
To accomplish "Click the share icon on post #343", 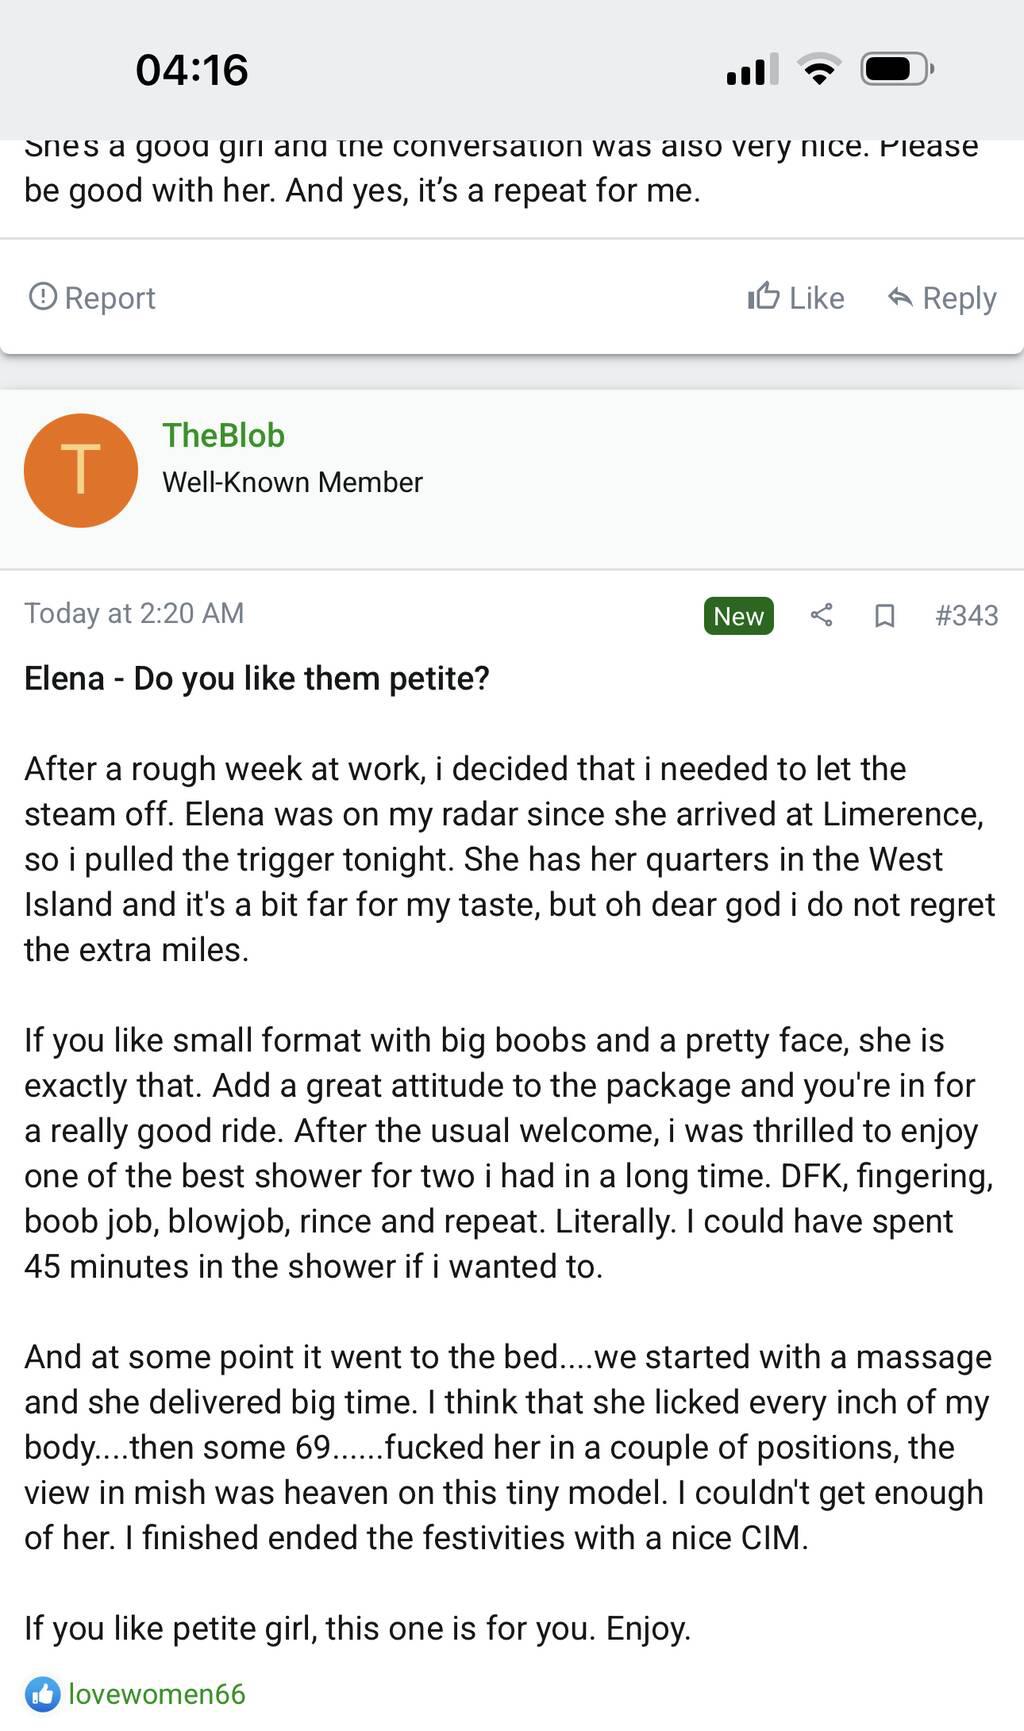I will (x=821, y=615).
